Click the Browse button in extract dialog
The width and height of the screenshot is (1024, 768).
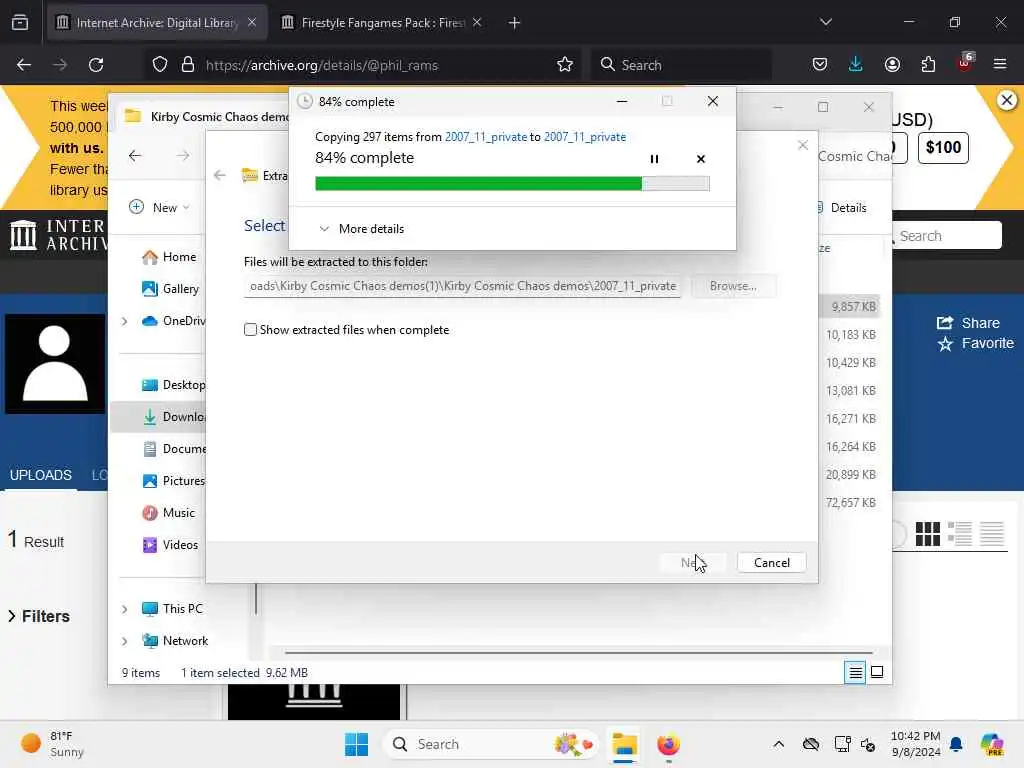(x=733, y=286)
